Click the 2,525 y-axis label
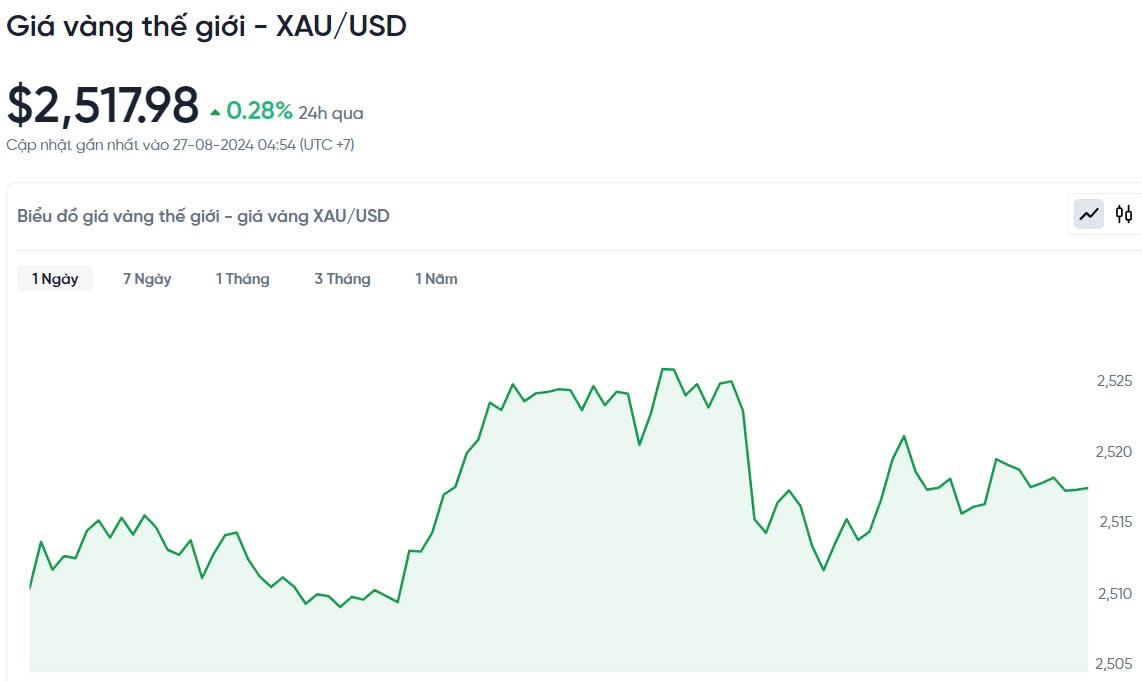Screen dimensions: 1142x681 tap(1115, 381)
